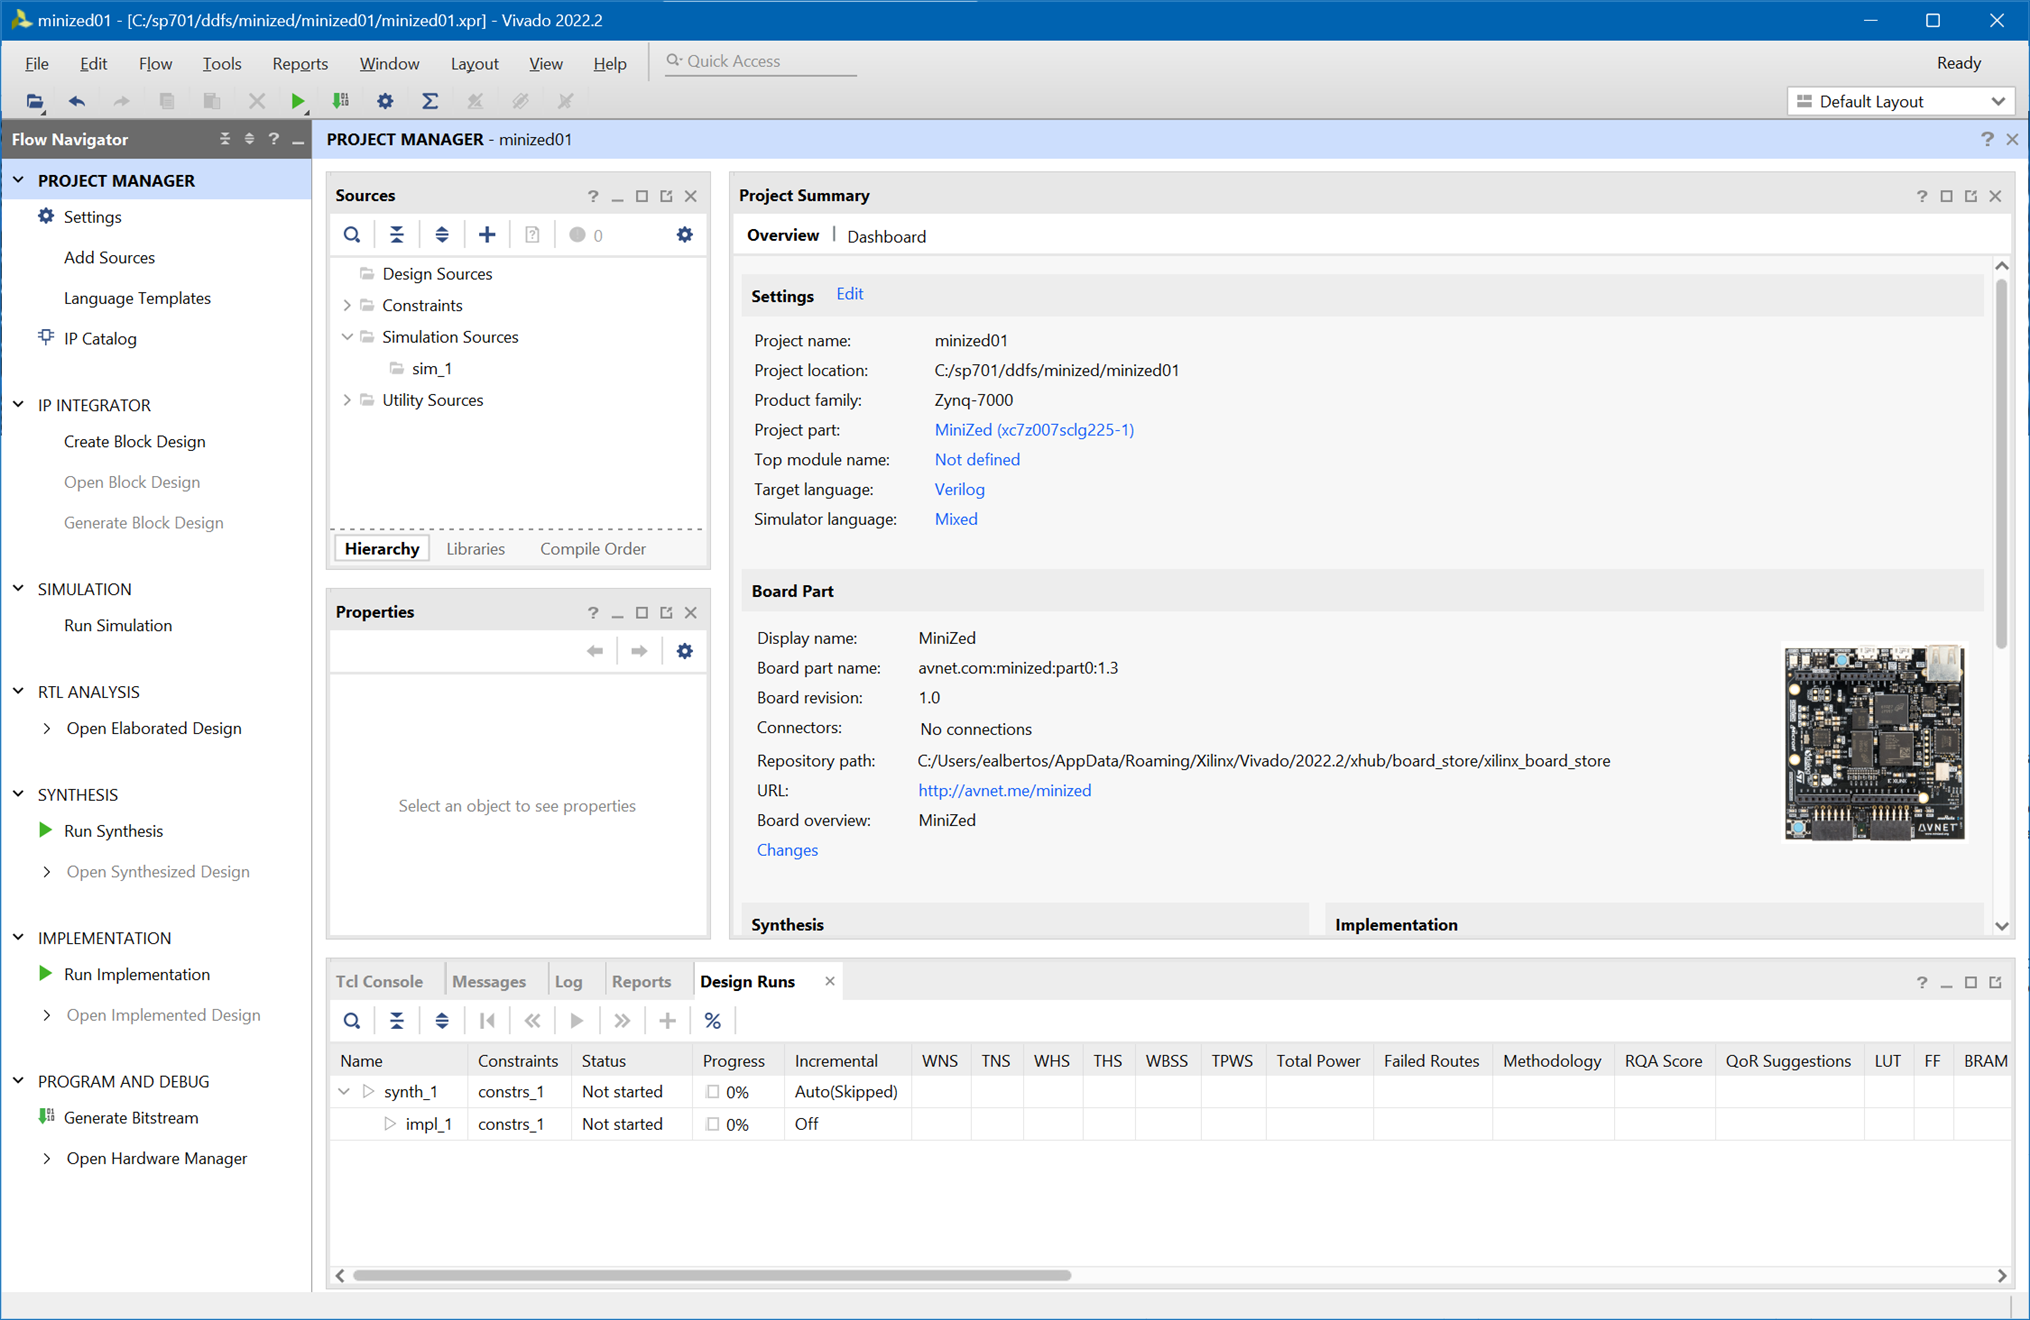
Task: Click the Sigma Report icon in the toolbar
Action: [430, 101]
